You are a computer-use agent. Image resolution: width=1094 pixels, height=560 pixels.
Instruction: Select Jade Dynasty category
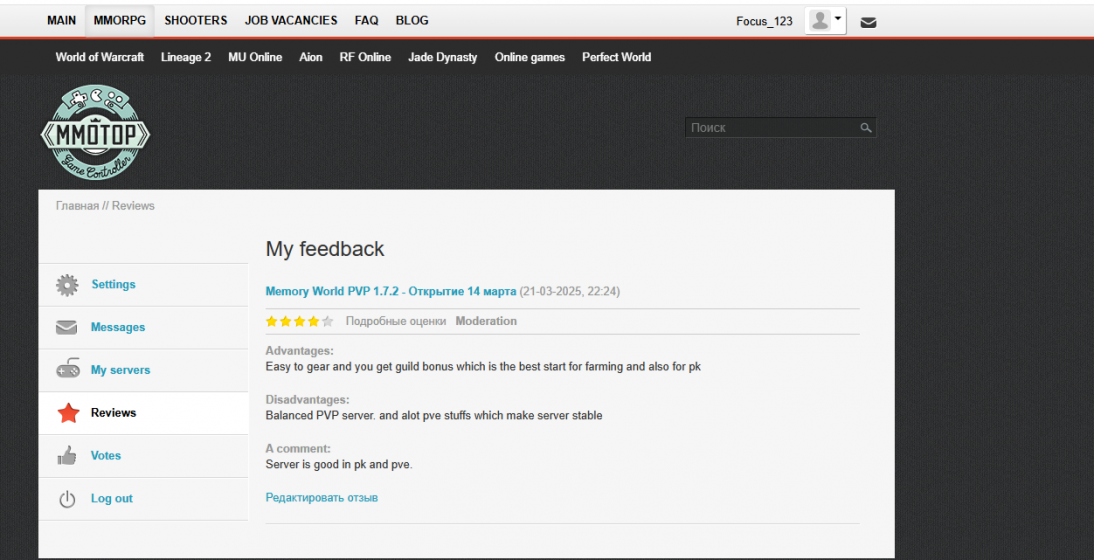point(443,57)
